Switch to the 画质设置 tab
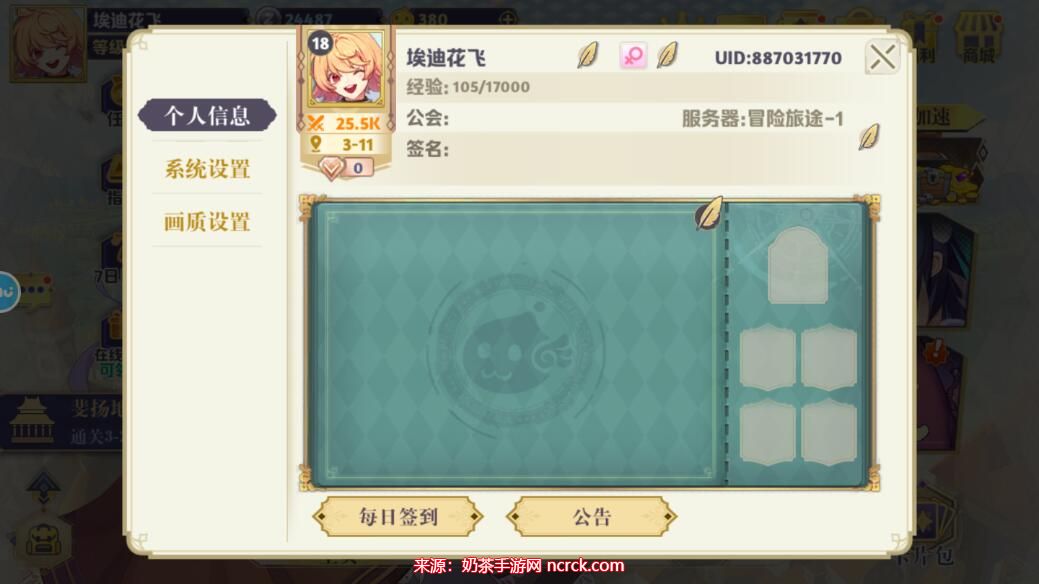 pos(207,221)
